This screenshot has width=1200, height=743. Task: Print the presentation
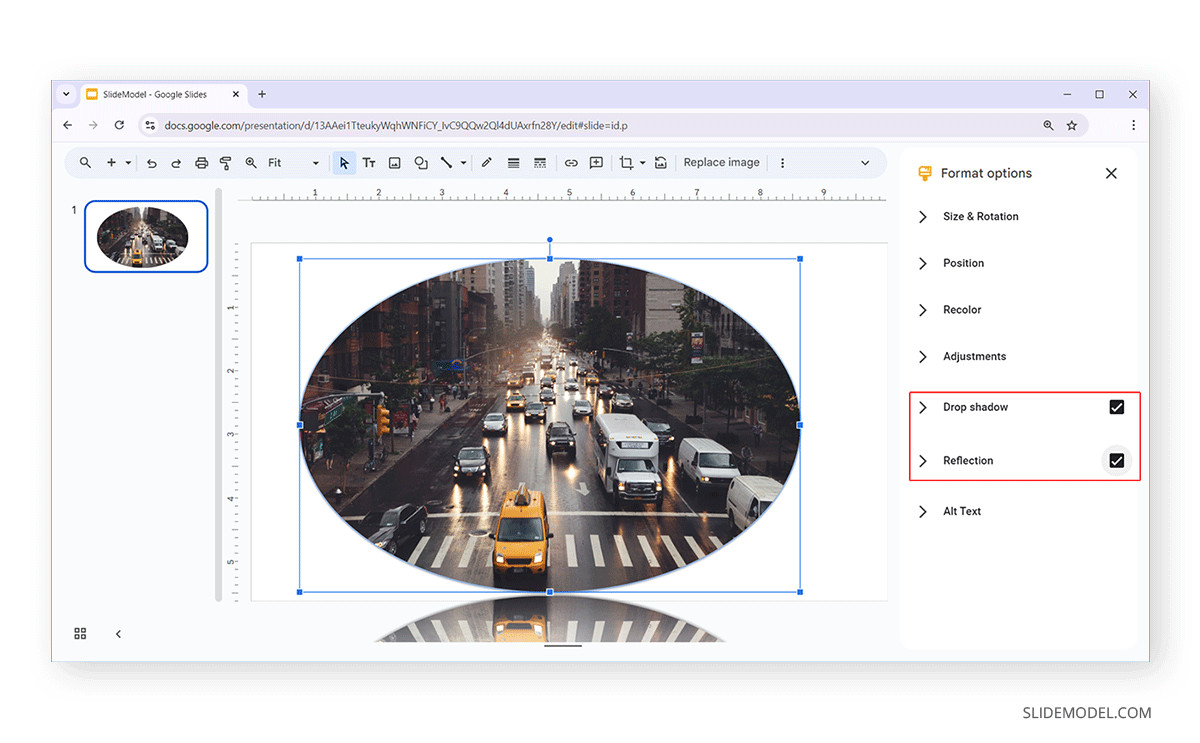(x=201, y=163)
